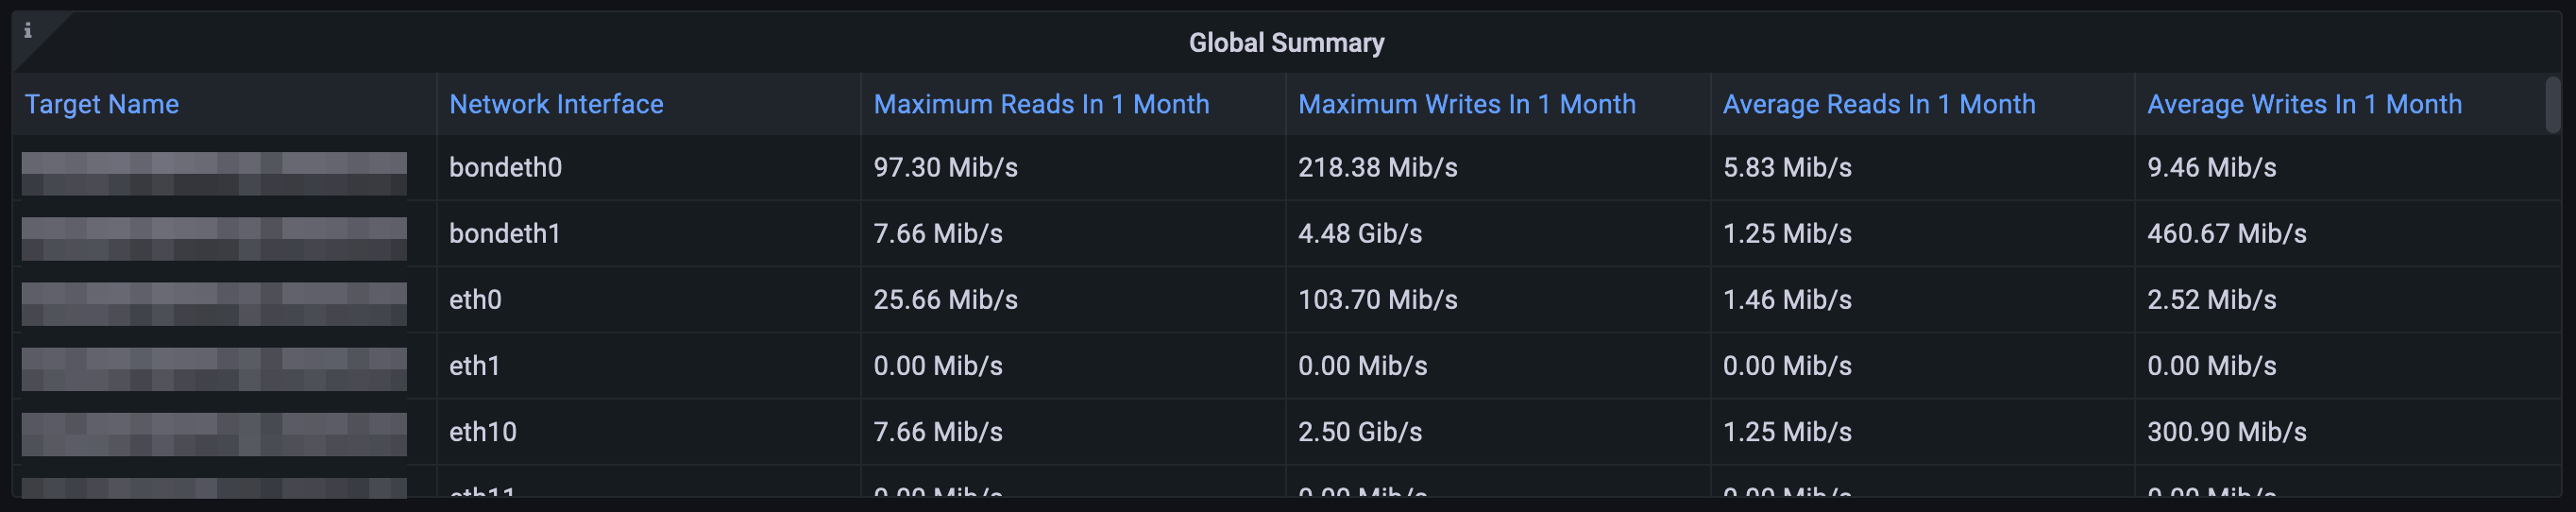Sort by Maximum Writes In 1 Month
The width and height of the screenshot is (2576, 512).
tap(1466, 104)
